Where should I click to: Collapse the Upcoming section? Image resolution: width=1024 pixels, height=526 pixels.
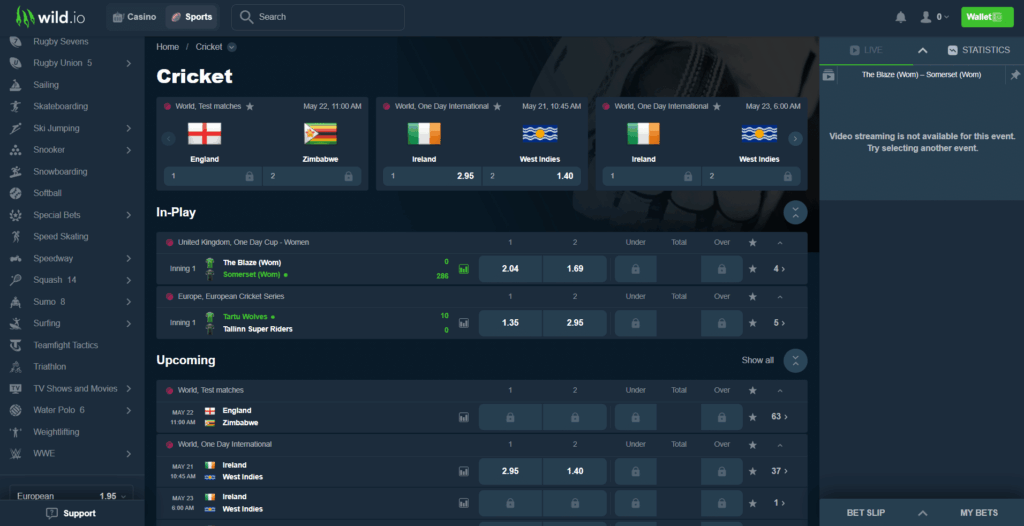[x=795, y=361]
